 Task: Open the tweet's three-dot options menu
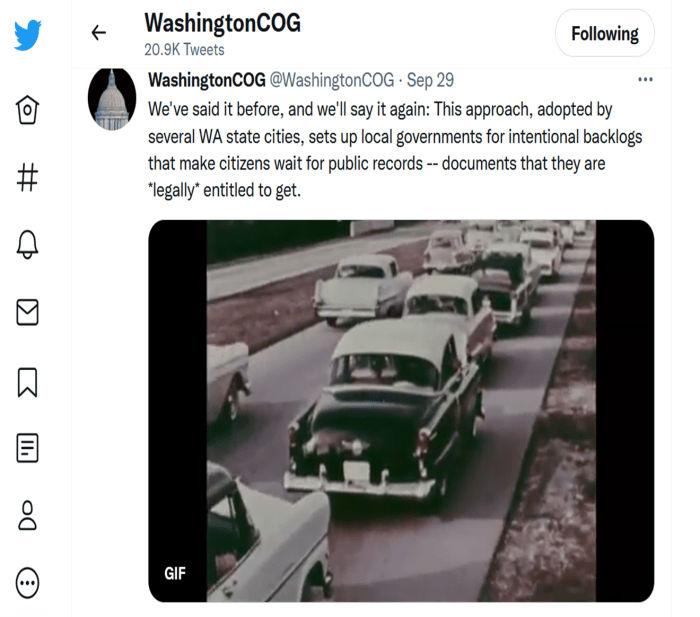coord(645,80)
